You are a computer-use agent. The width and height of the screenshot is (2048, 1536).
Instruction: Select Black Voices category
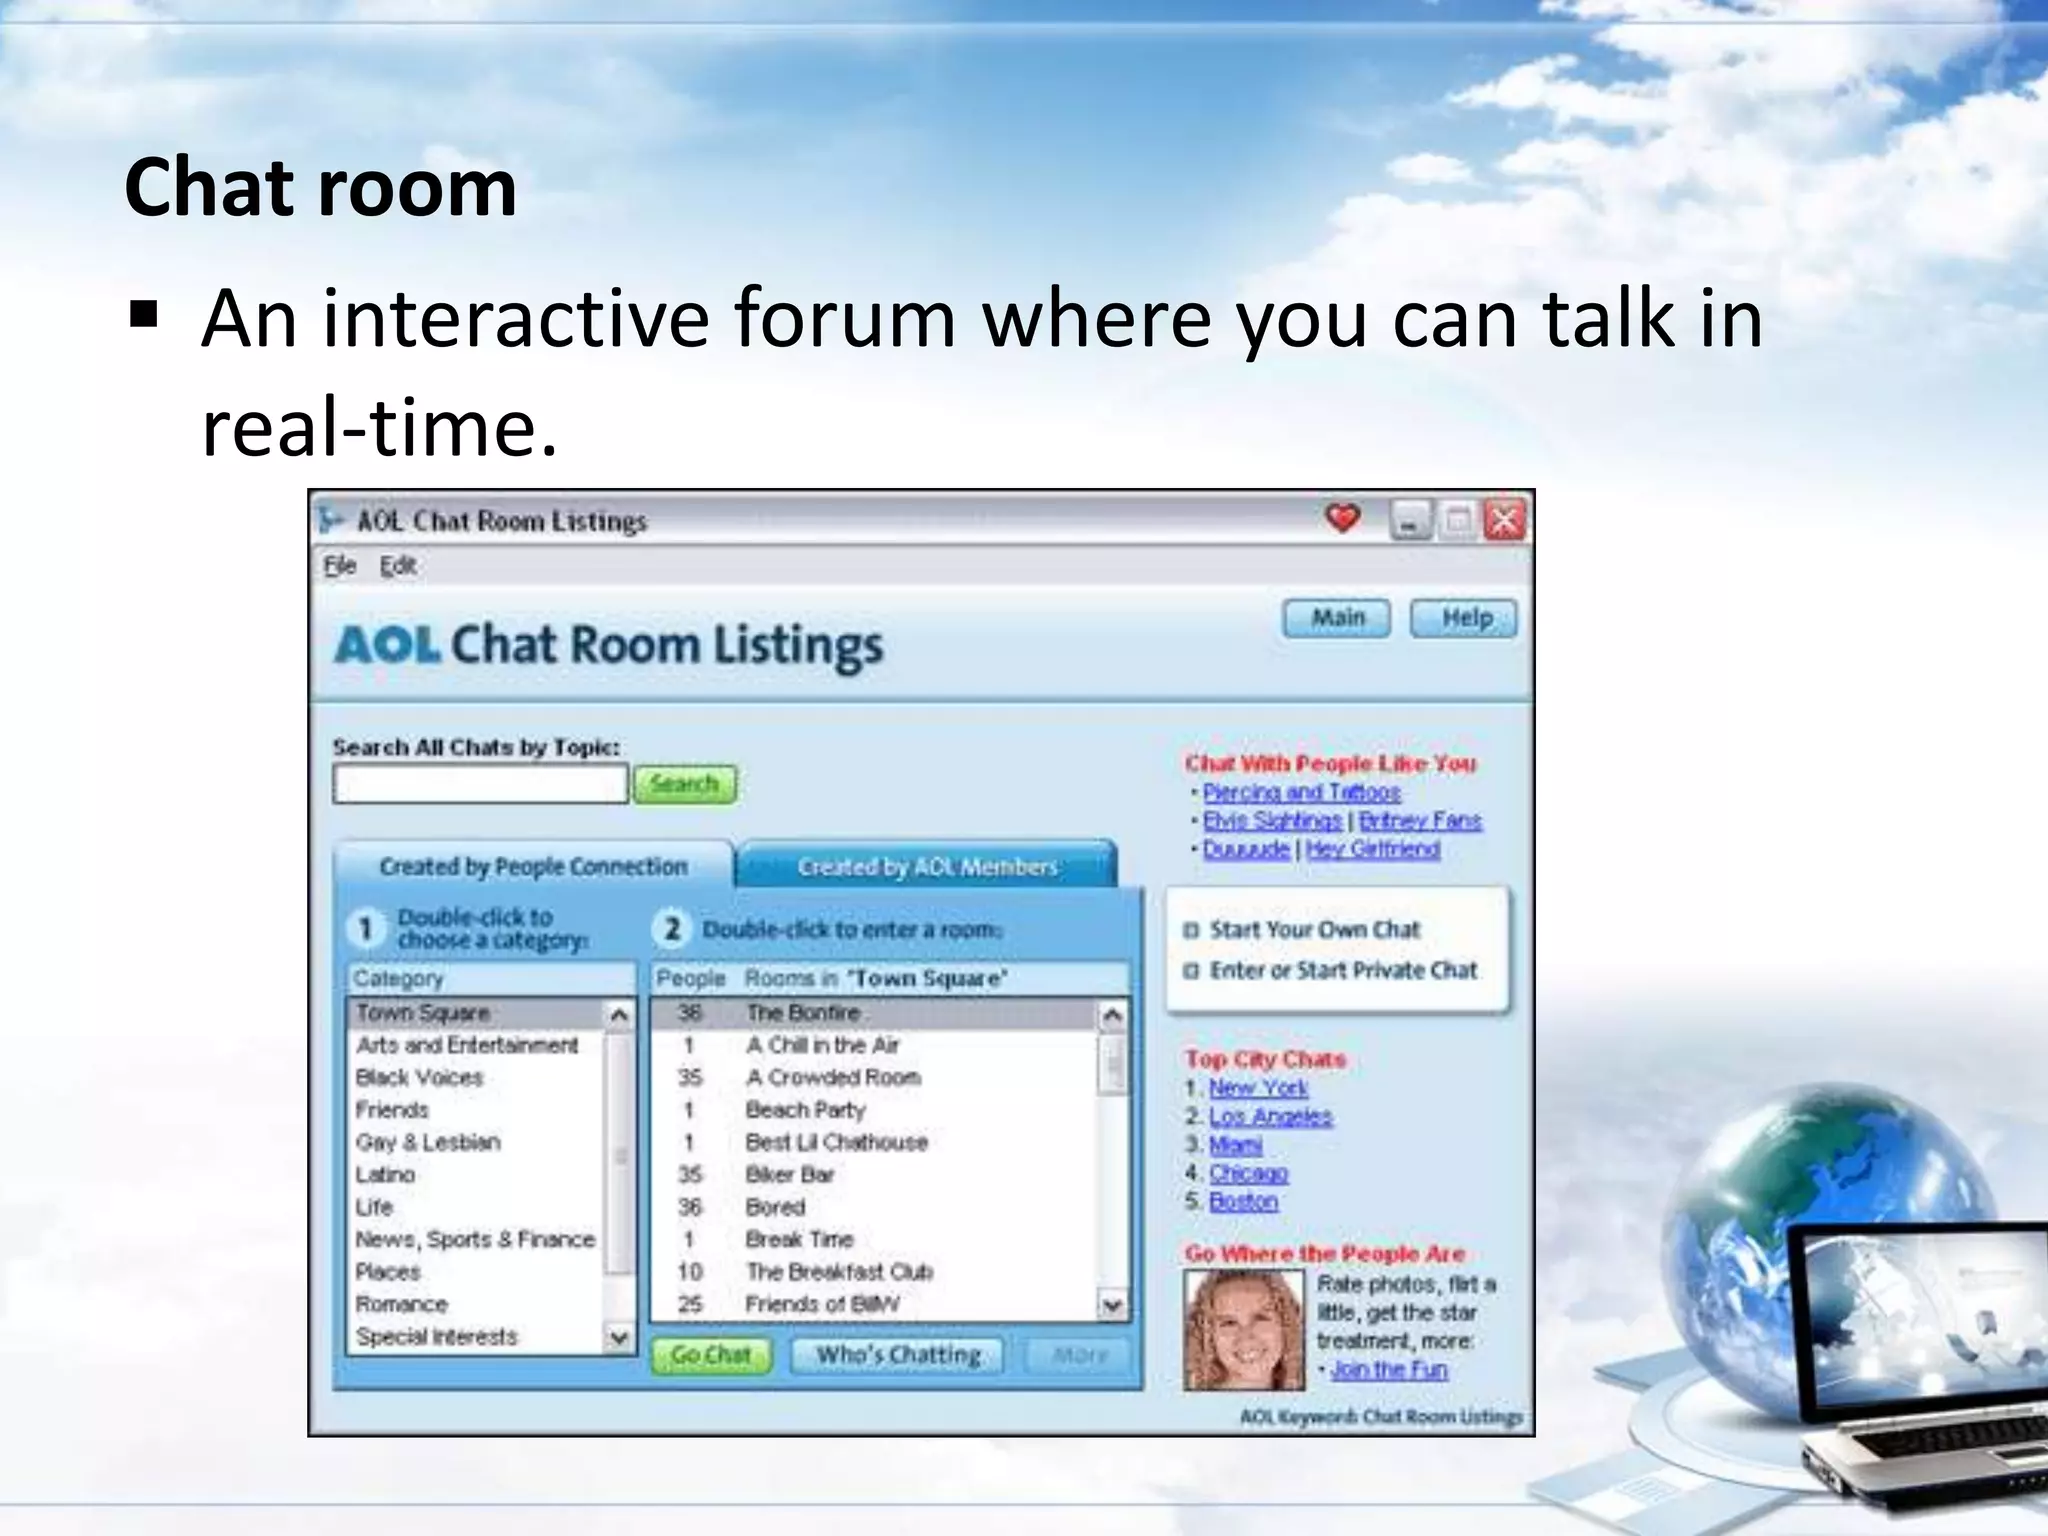476,1078
